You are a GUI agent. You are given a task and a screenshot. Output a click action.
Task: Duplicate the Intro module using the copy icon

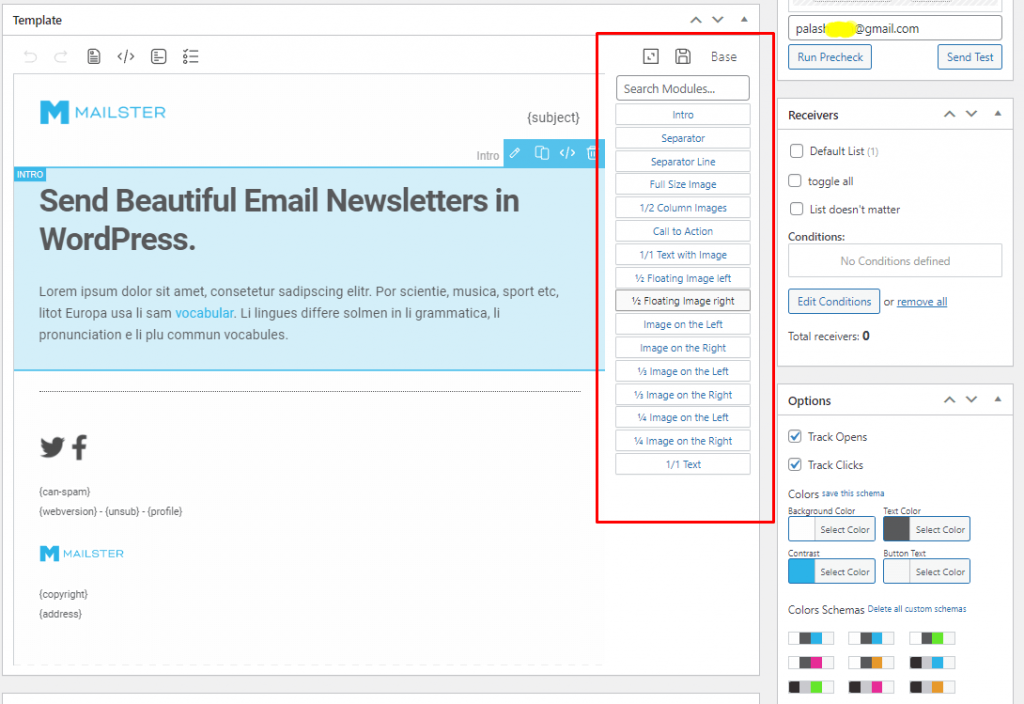tap(541, 153)
